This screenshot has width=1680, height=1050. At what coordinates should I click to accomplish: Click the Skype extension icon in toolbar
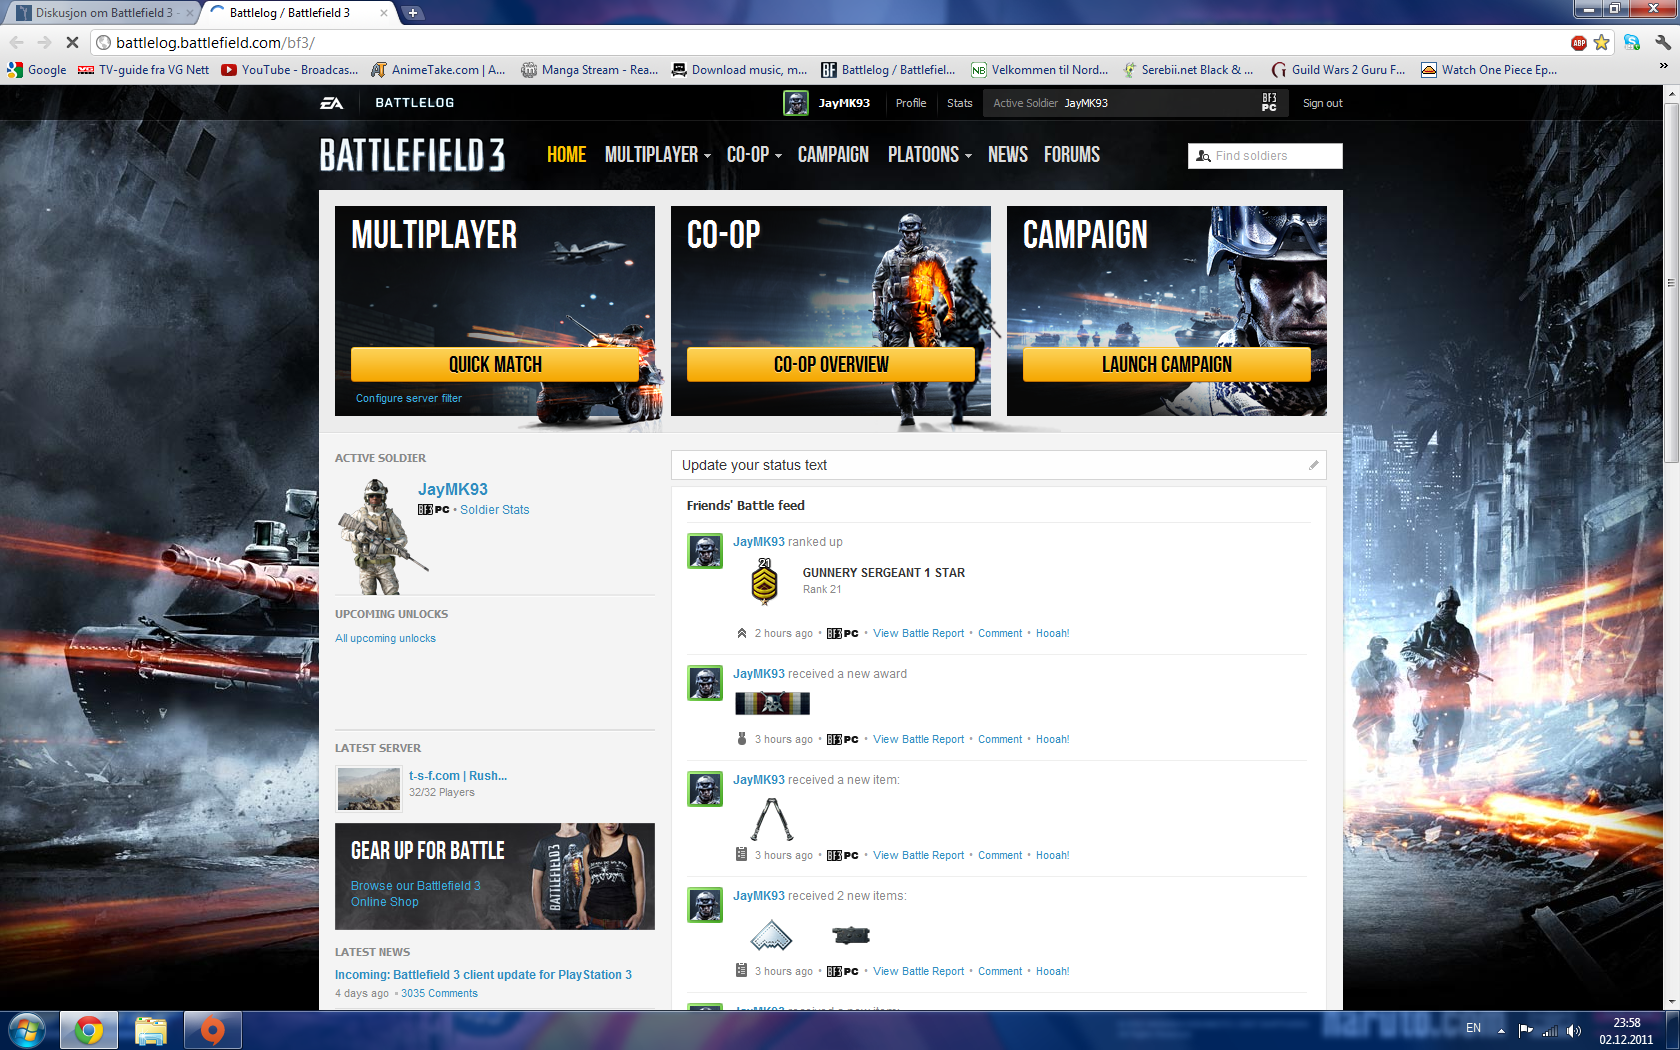tap(1632, 42)
